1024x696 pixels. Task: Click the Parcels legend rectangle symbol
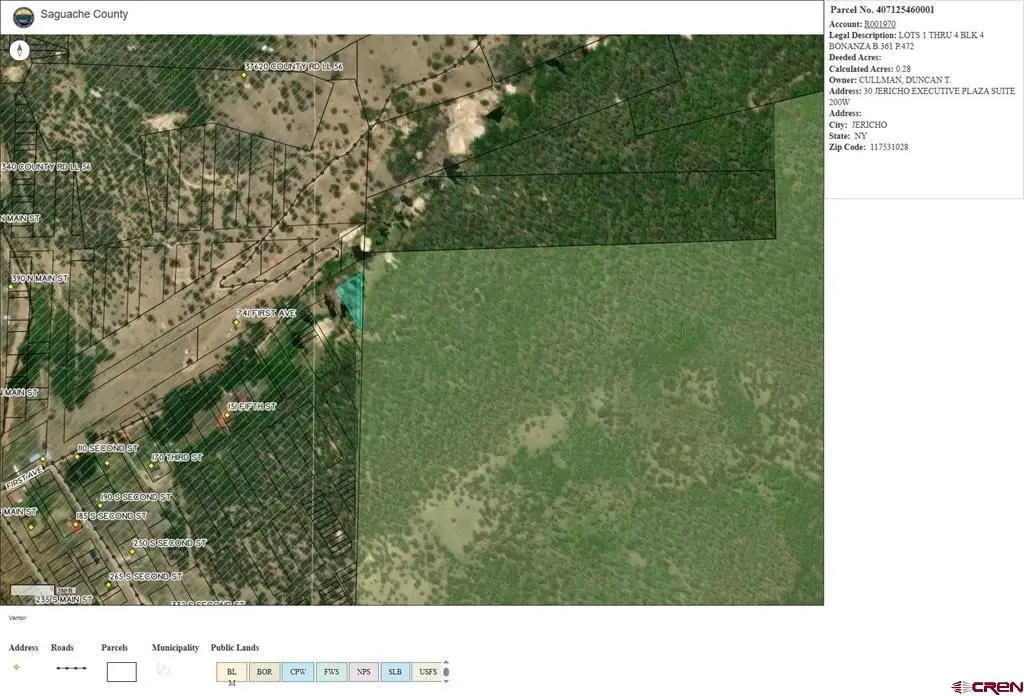(121, 672)
